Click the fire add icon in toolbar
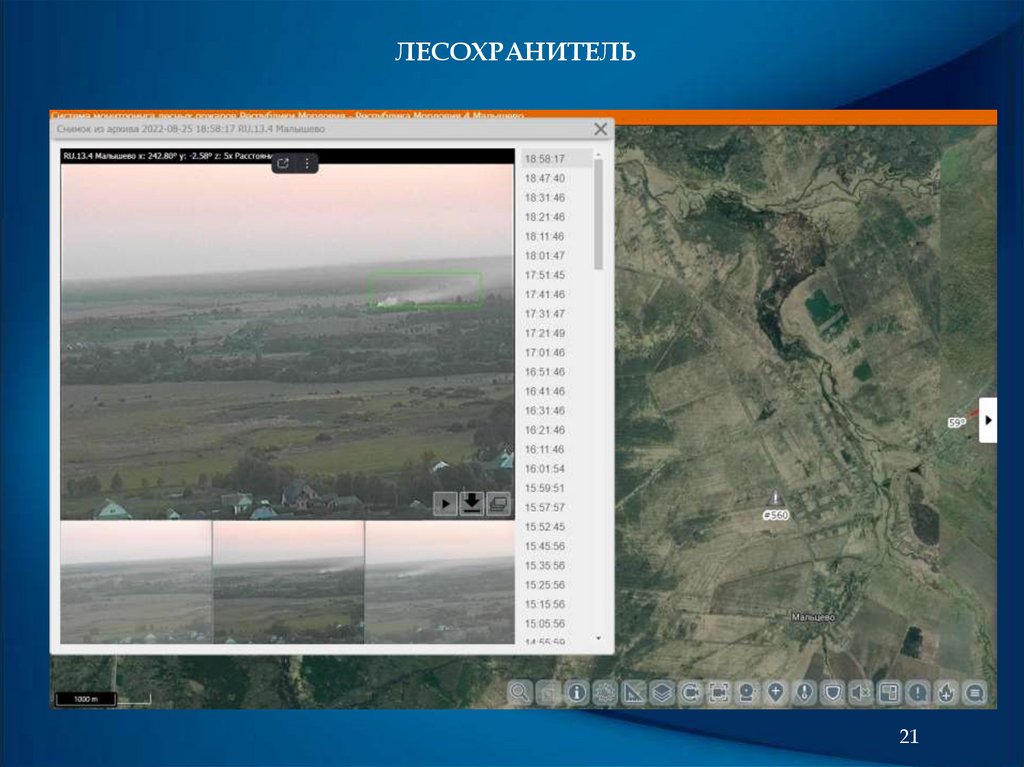1024x767 pixels. (x=947, y=692)
